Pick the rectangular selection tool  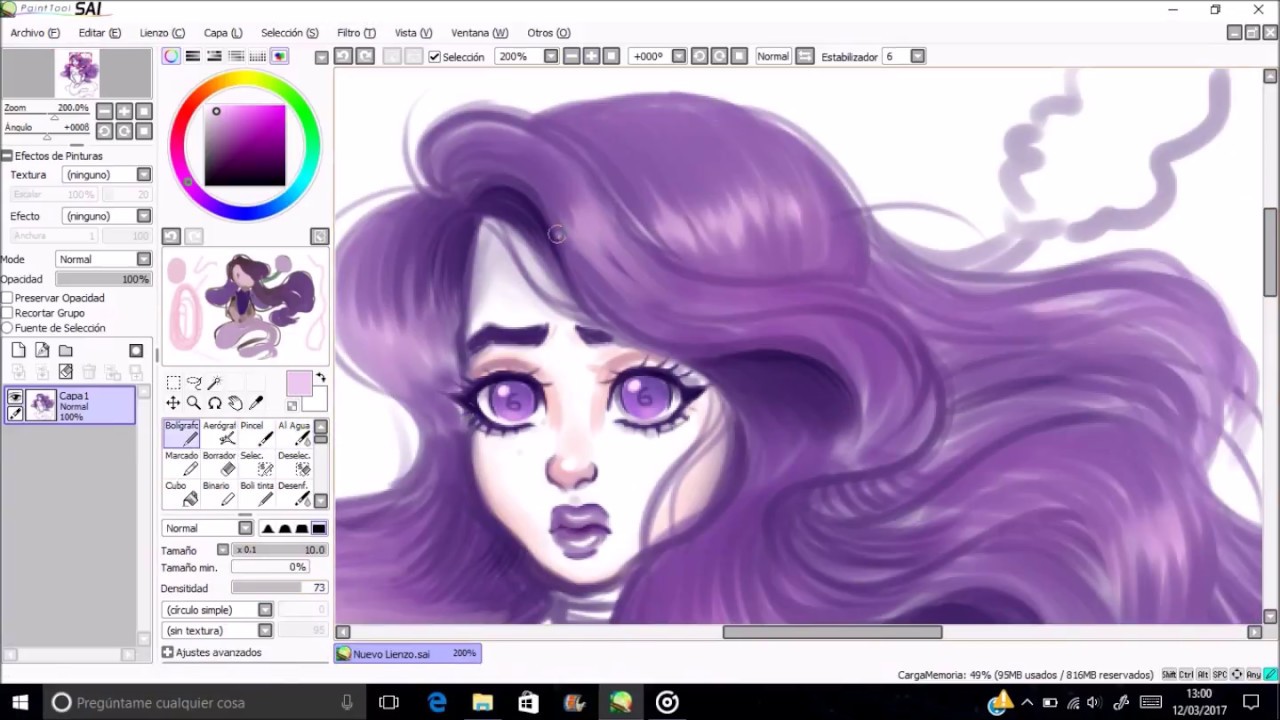173,382
